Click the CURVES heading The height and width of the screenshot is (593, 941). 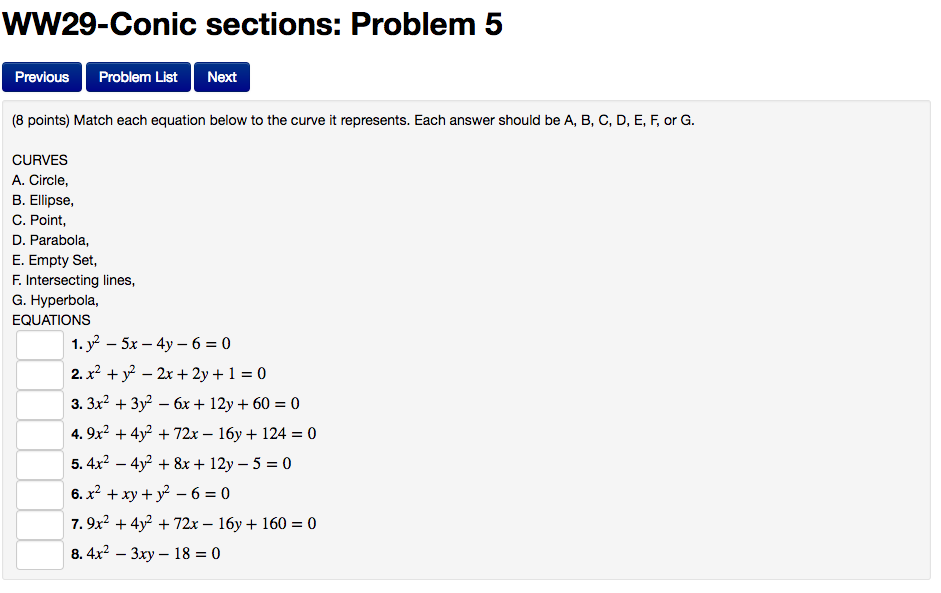pyautogui.click(x=39, y=160)
